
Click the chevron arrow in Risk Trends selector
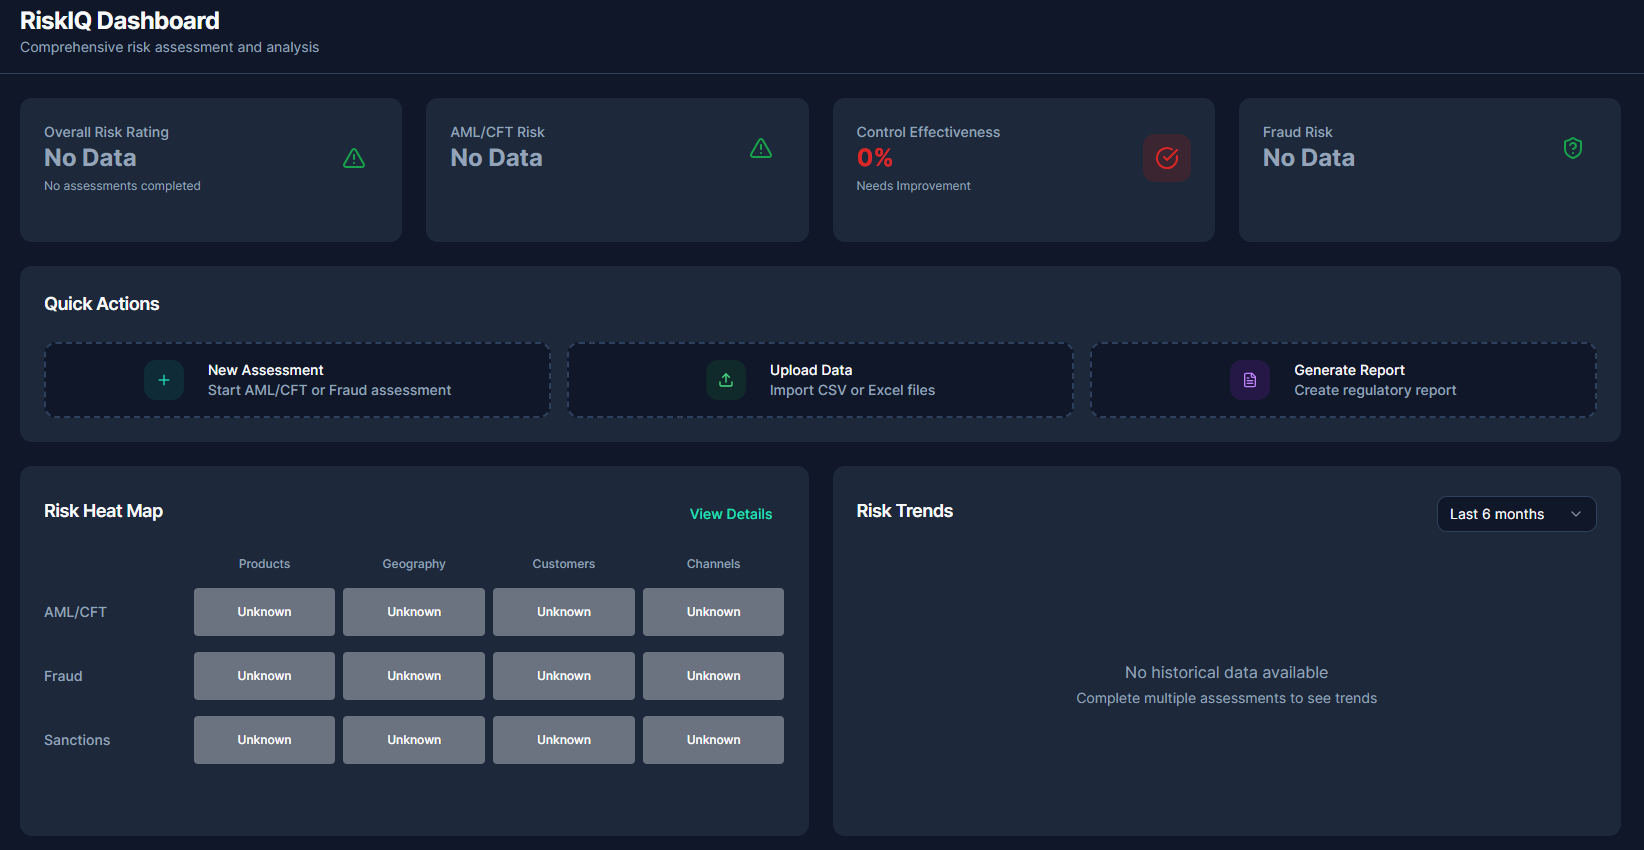pyautogui.click(x=1576, y=514)
